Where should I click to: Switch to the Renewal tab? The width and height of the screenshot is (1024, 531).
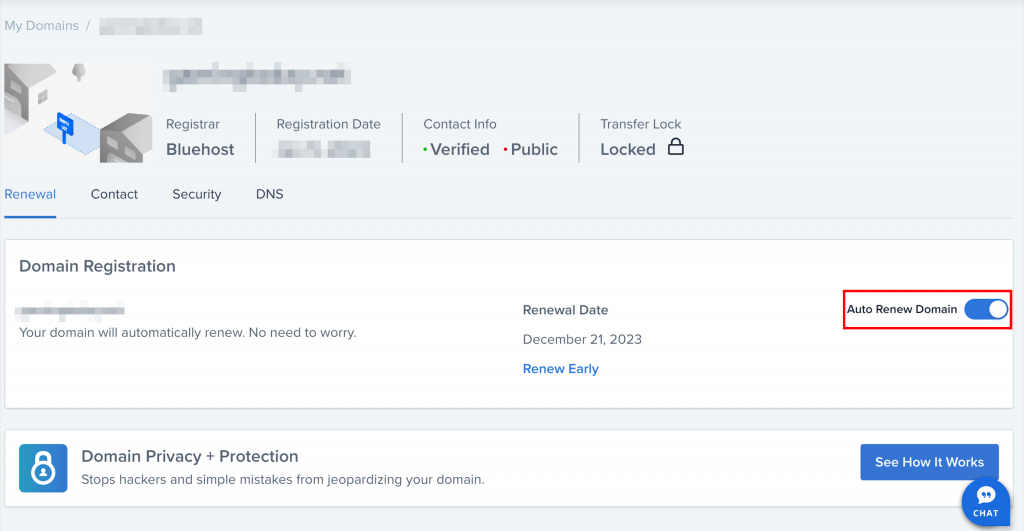click(30, 194)
